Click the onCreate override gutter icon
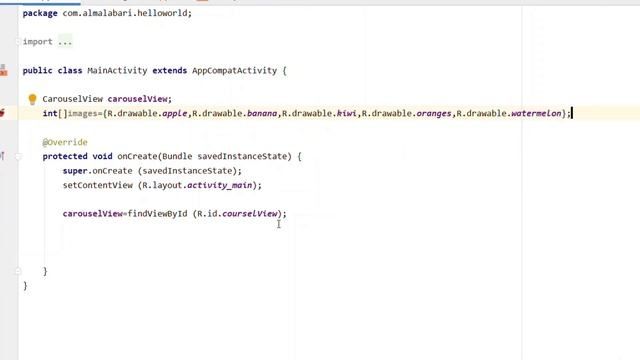The width and height of the screenshot is (640, 360). click(x=2, y=156)
